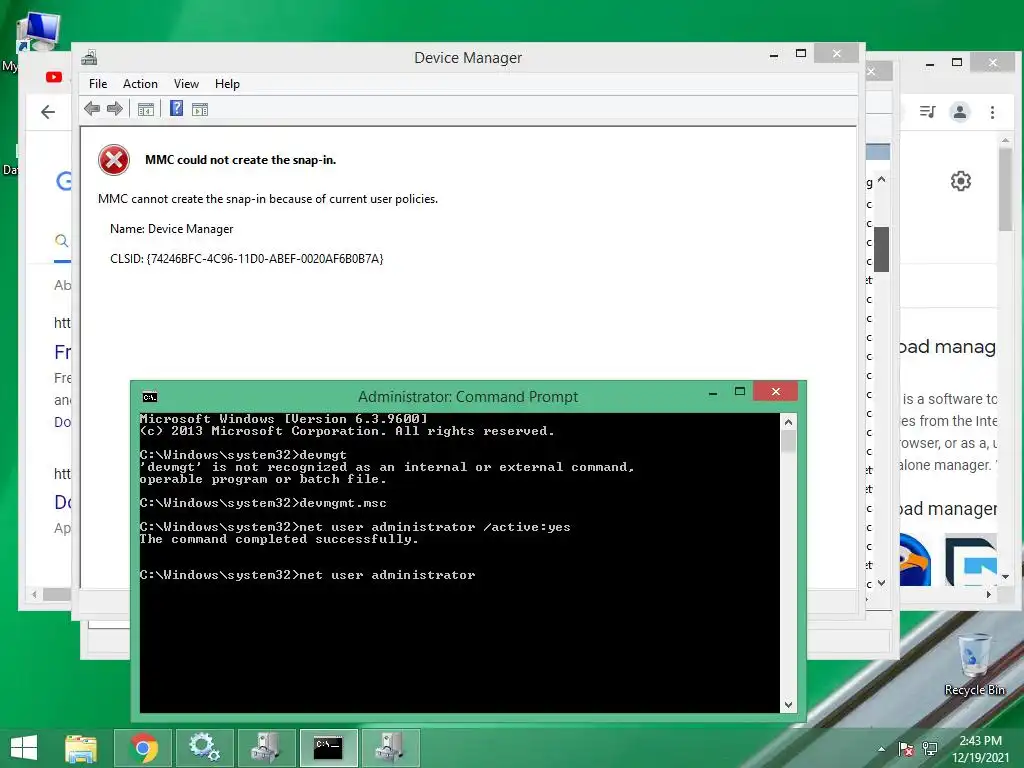The image size is (1024, 768).
Task: Minimize the Command Prompt window
Action: (712, 392)
